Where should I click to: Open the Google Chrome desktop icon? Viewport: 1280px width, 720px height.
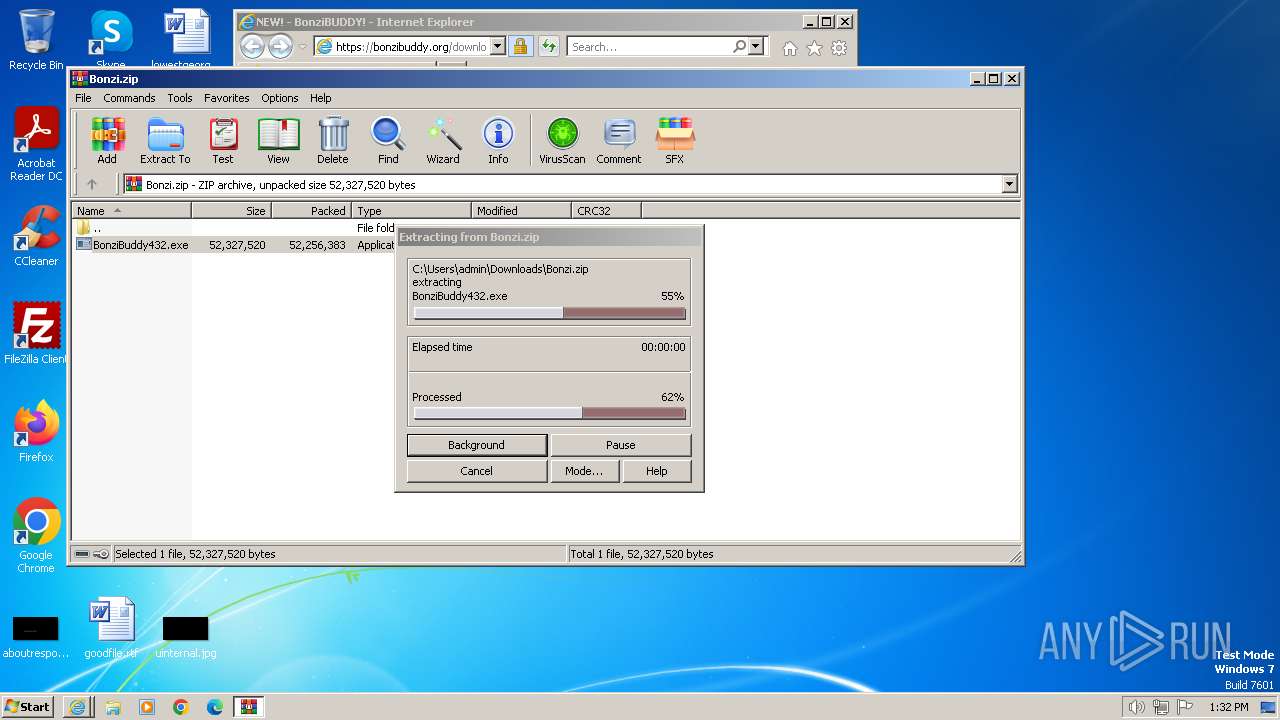pyautogui.click(x=36, y=535)
